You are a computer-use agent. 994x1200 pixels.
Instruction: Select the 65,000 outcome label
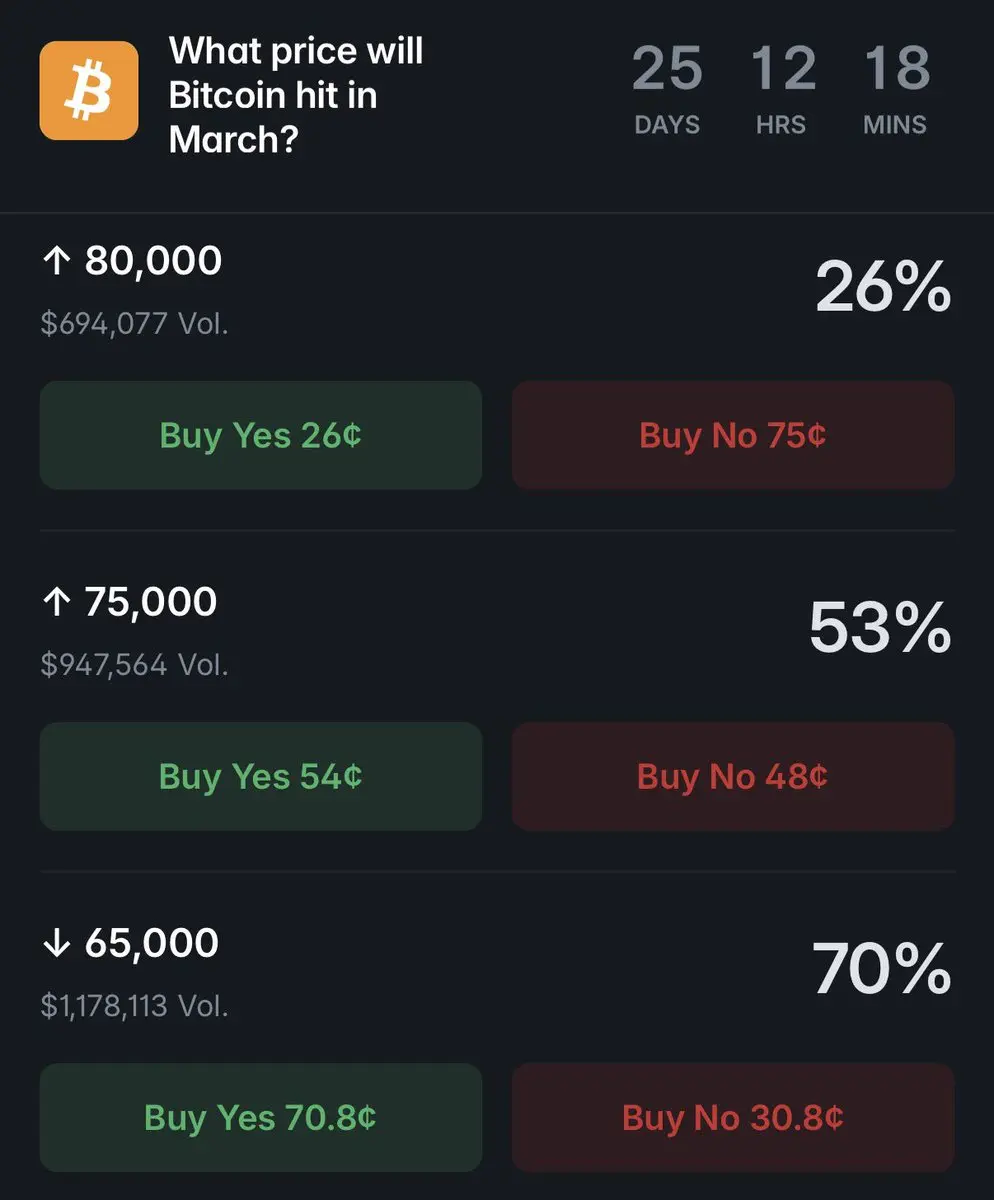(152, 944)
